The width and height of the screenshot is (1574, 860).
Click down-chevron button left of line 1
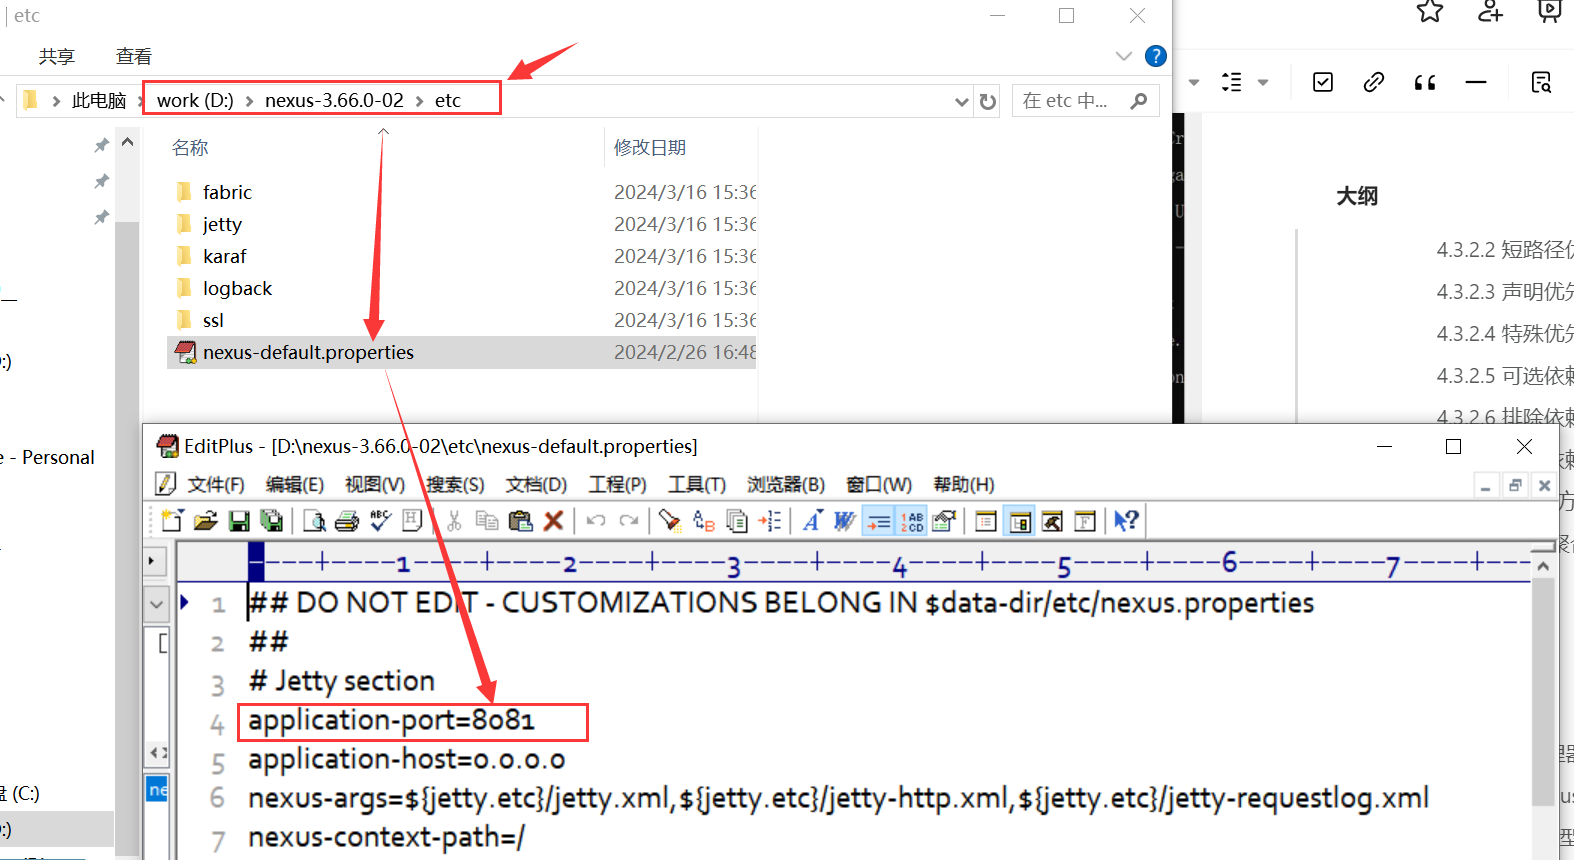pos(156,604)
